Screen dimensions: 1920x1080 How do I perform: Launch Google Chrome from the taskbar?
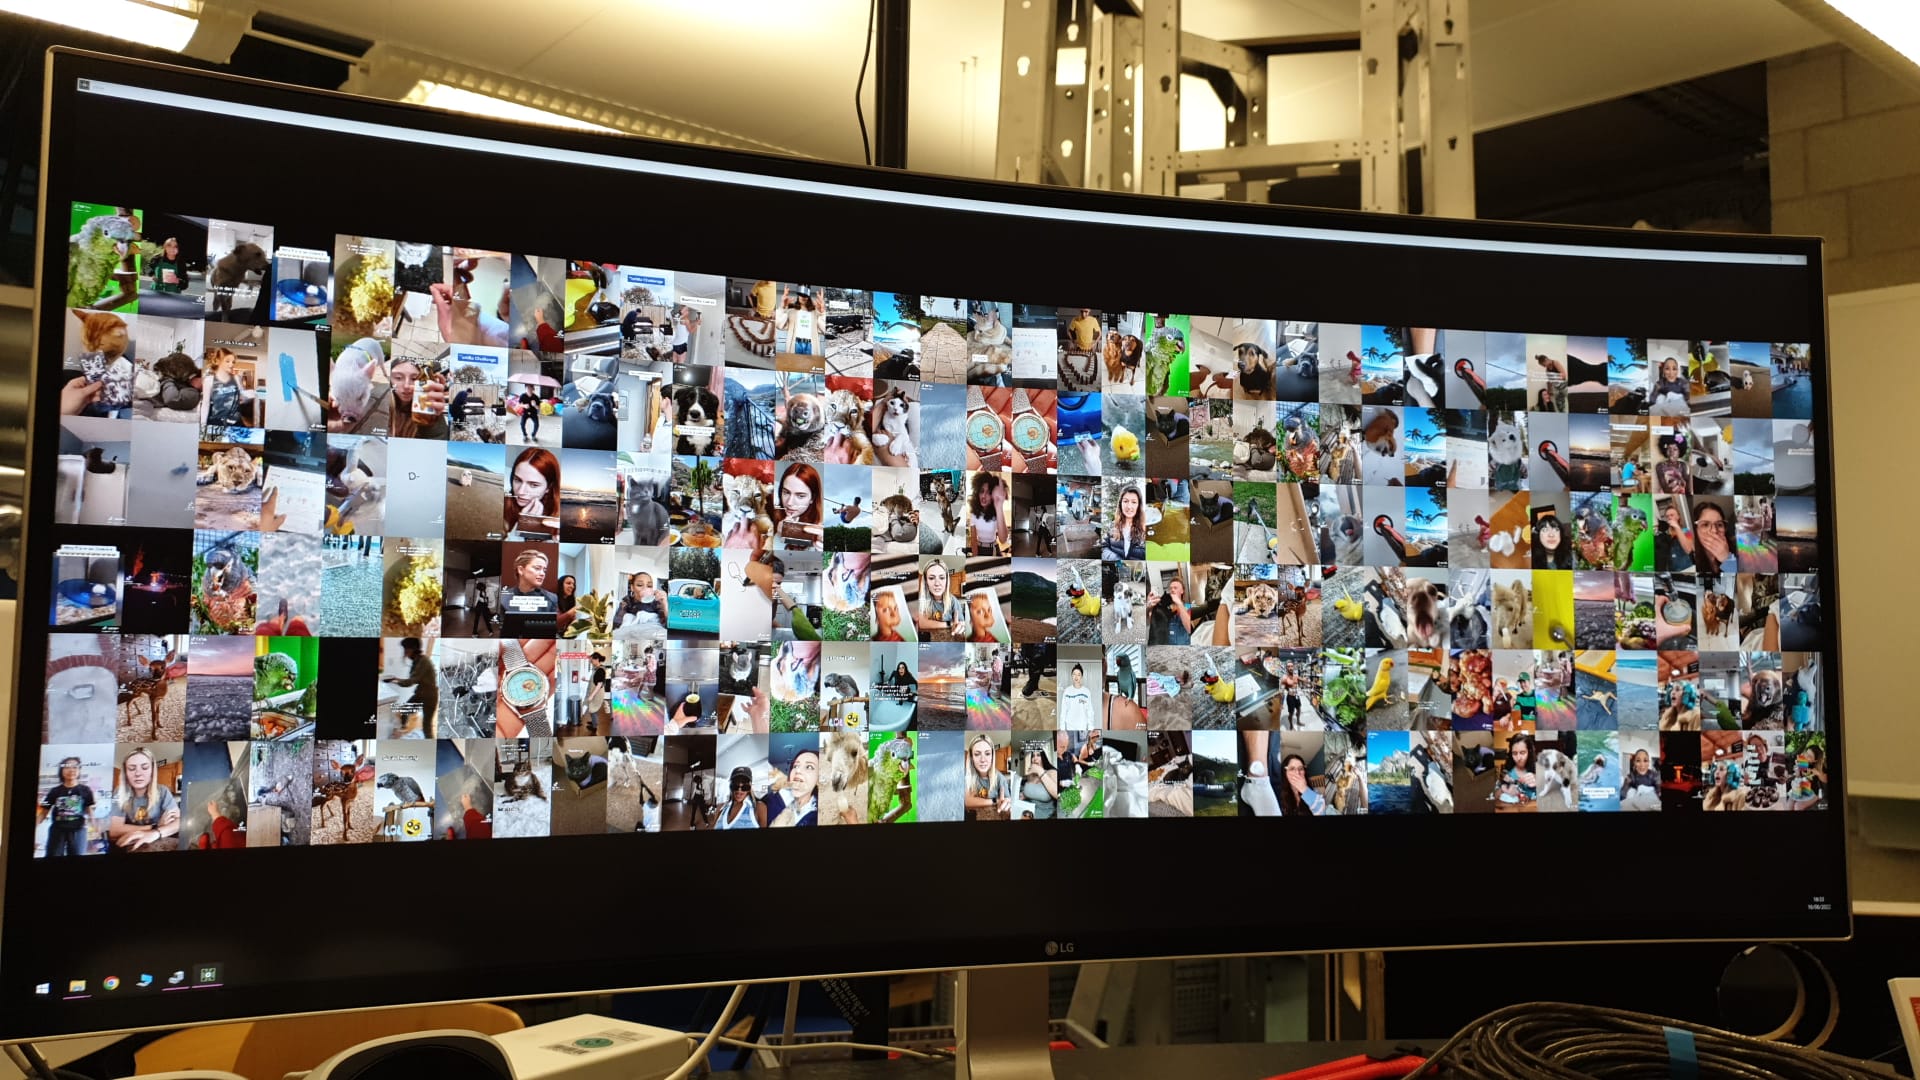(111, 983)
